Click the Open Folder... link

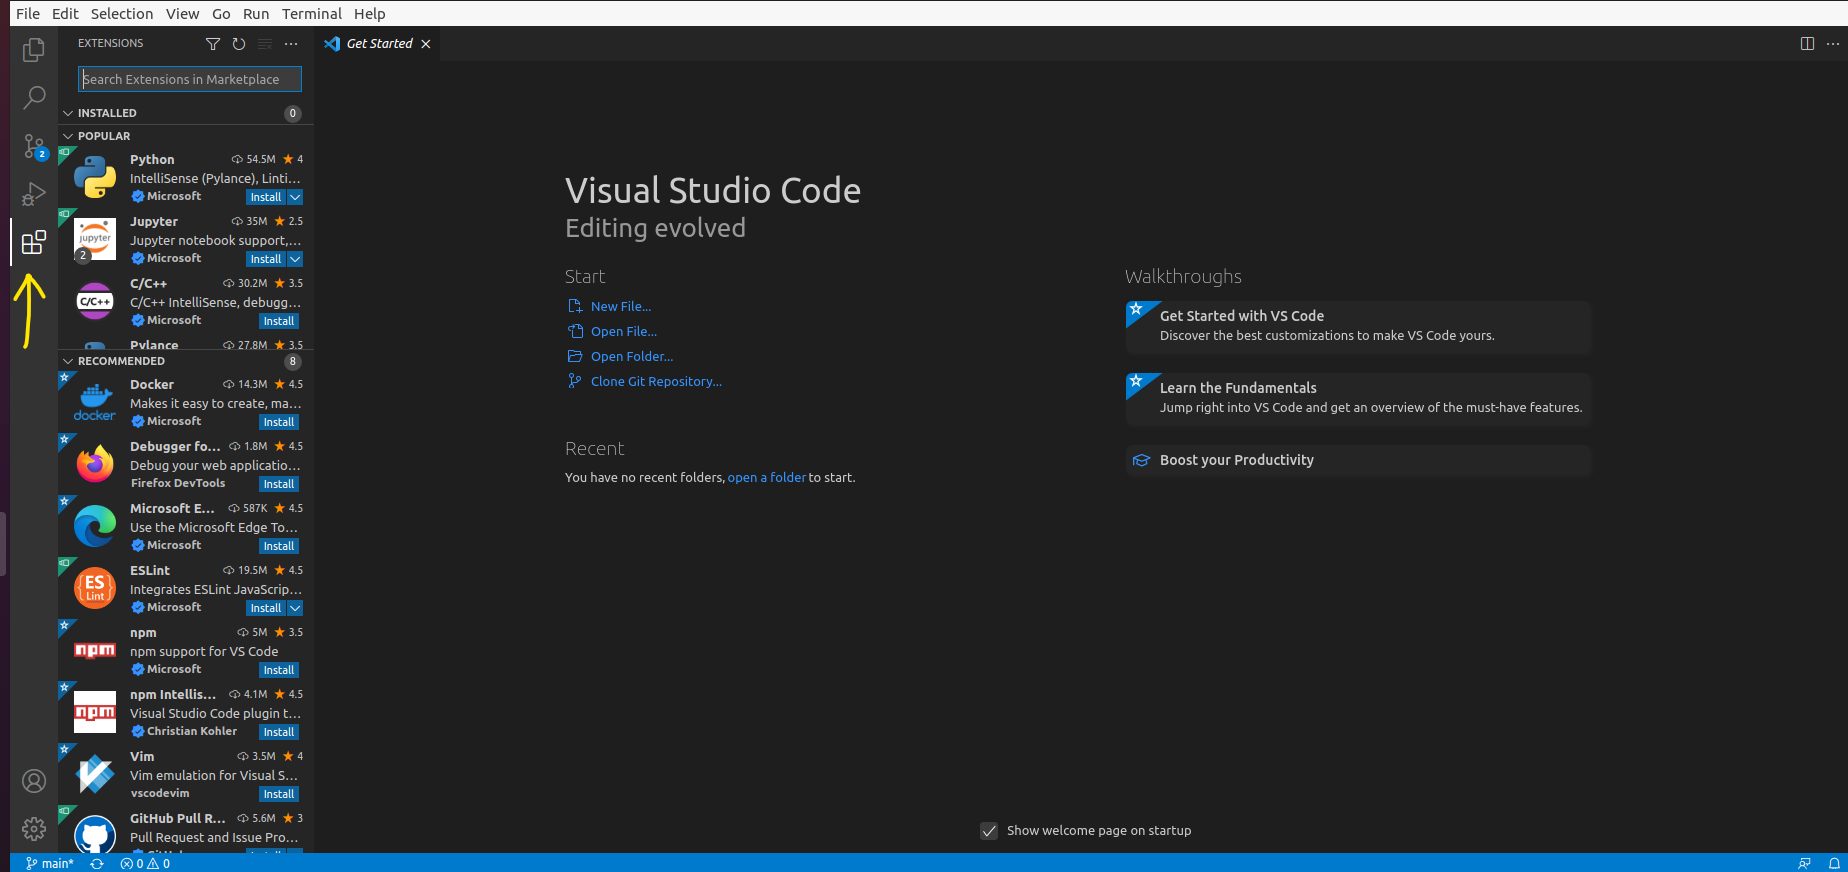[631, 357]
